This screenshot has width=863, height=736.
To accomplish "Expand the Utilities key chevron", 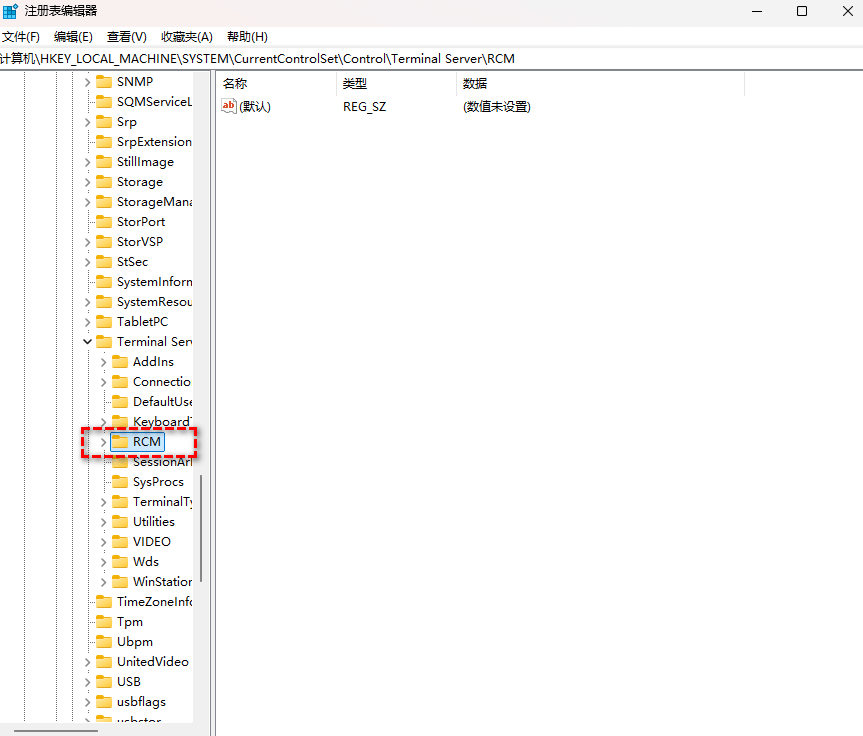I will coord(104,522).
